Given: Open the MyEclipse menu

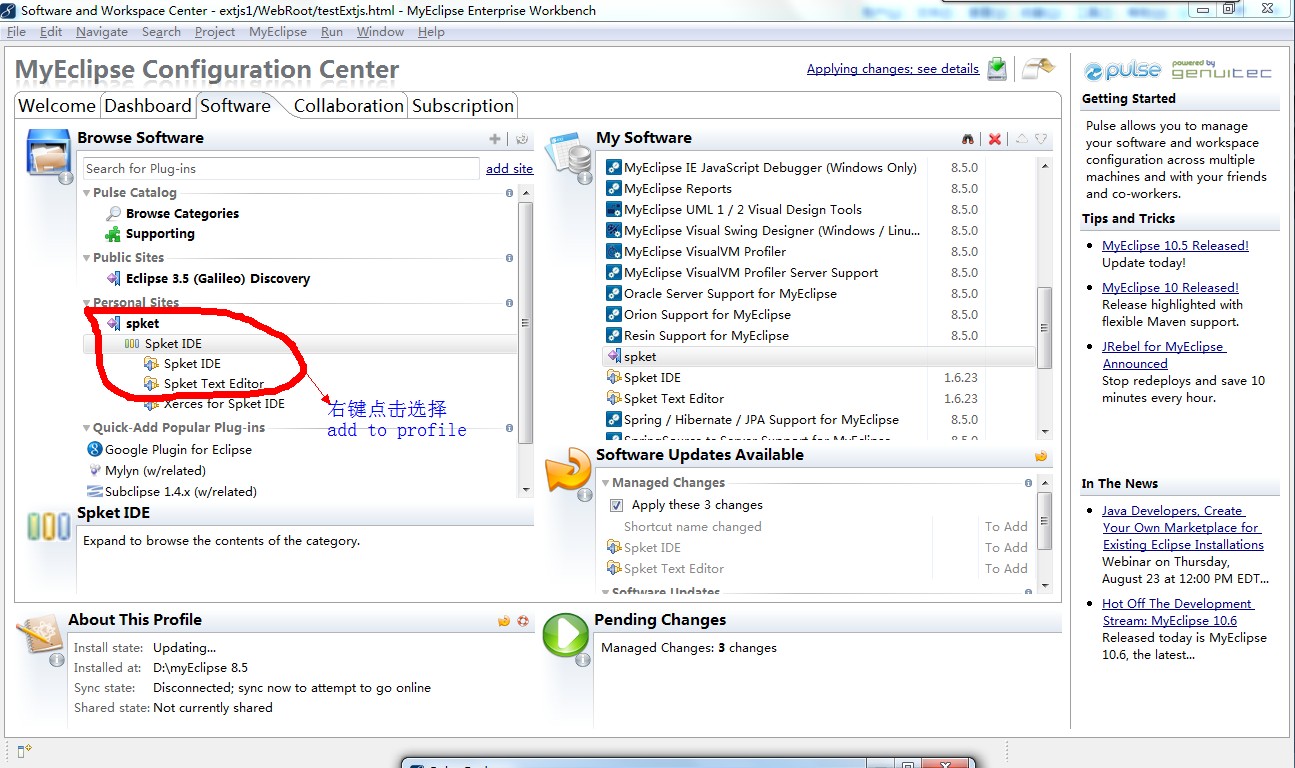Looking at the screenshot, I should pos(278,32).
